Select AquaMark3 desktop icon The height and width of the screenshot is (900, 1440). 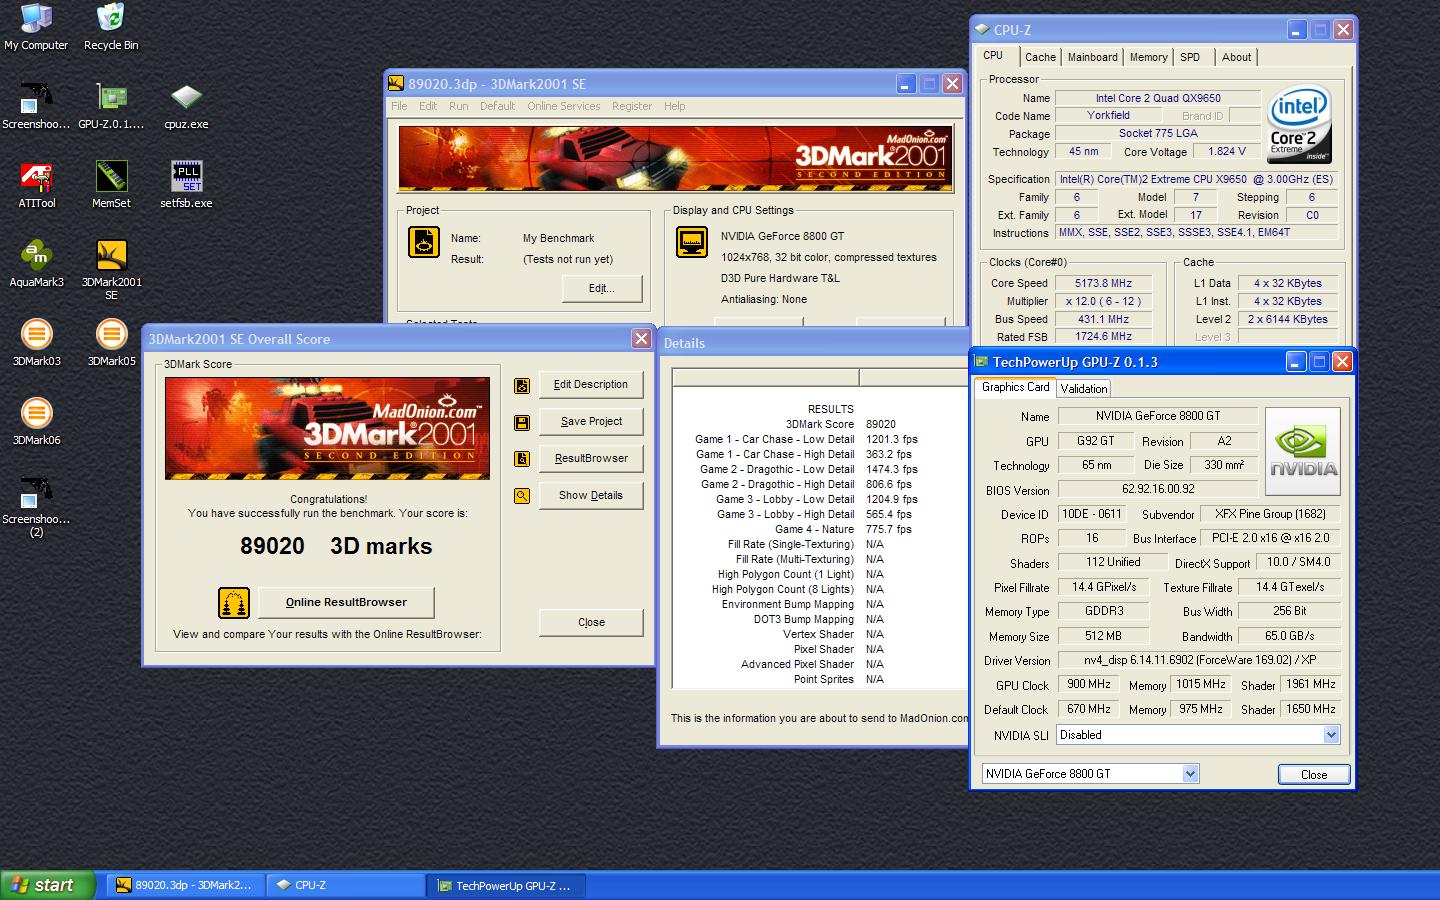tap(36, 264)
